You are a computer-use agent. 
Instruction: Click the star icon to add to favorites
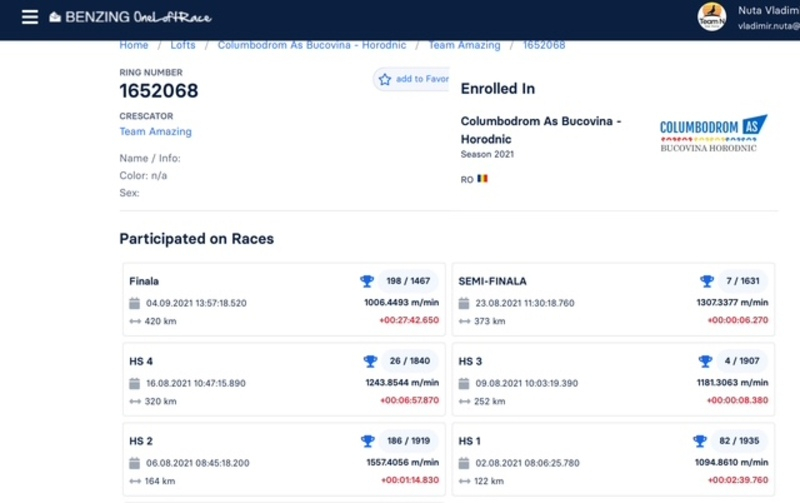[x=385, y=79]
